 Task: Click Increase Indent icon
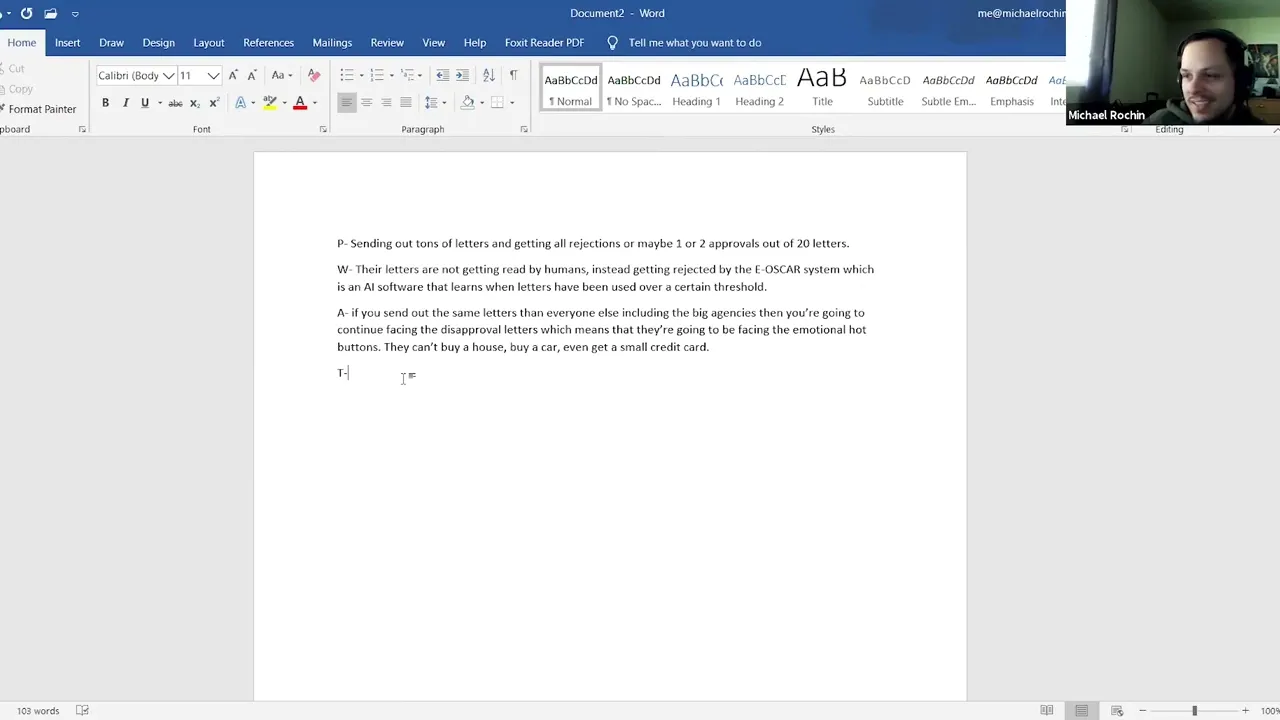[462, 75]
